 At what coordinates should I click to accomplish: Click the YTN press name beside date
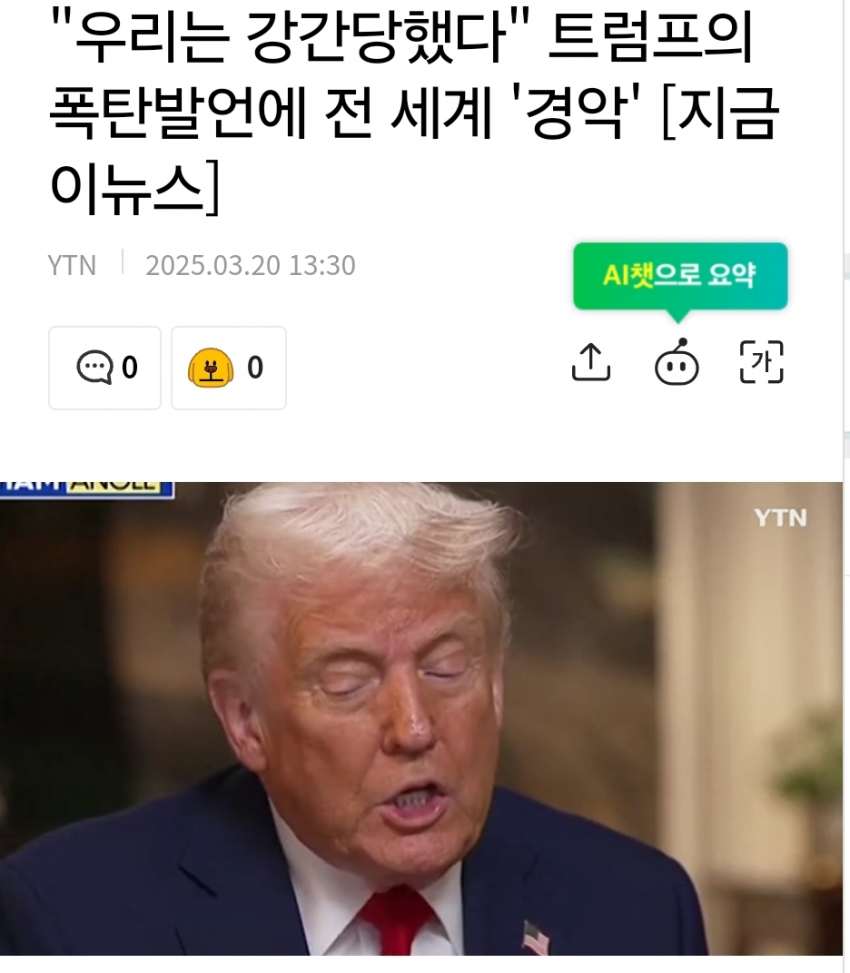[72, 266]
